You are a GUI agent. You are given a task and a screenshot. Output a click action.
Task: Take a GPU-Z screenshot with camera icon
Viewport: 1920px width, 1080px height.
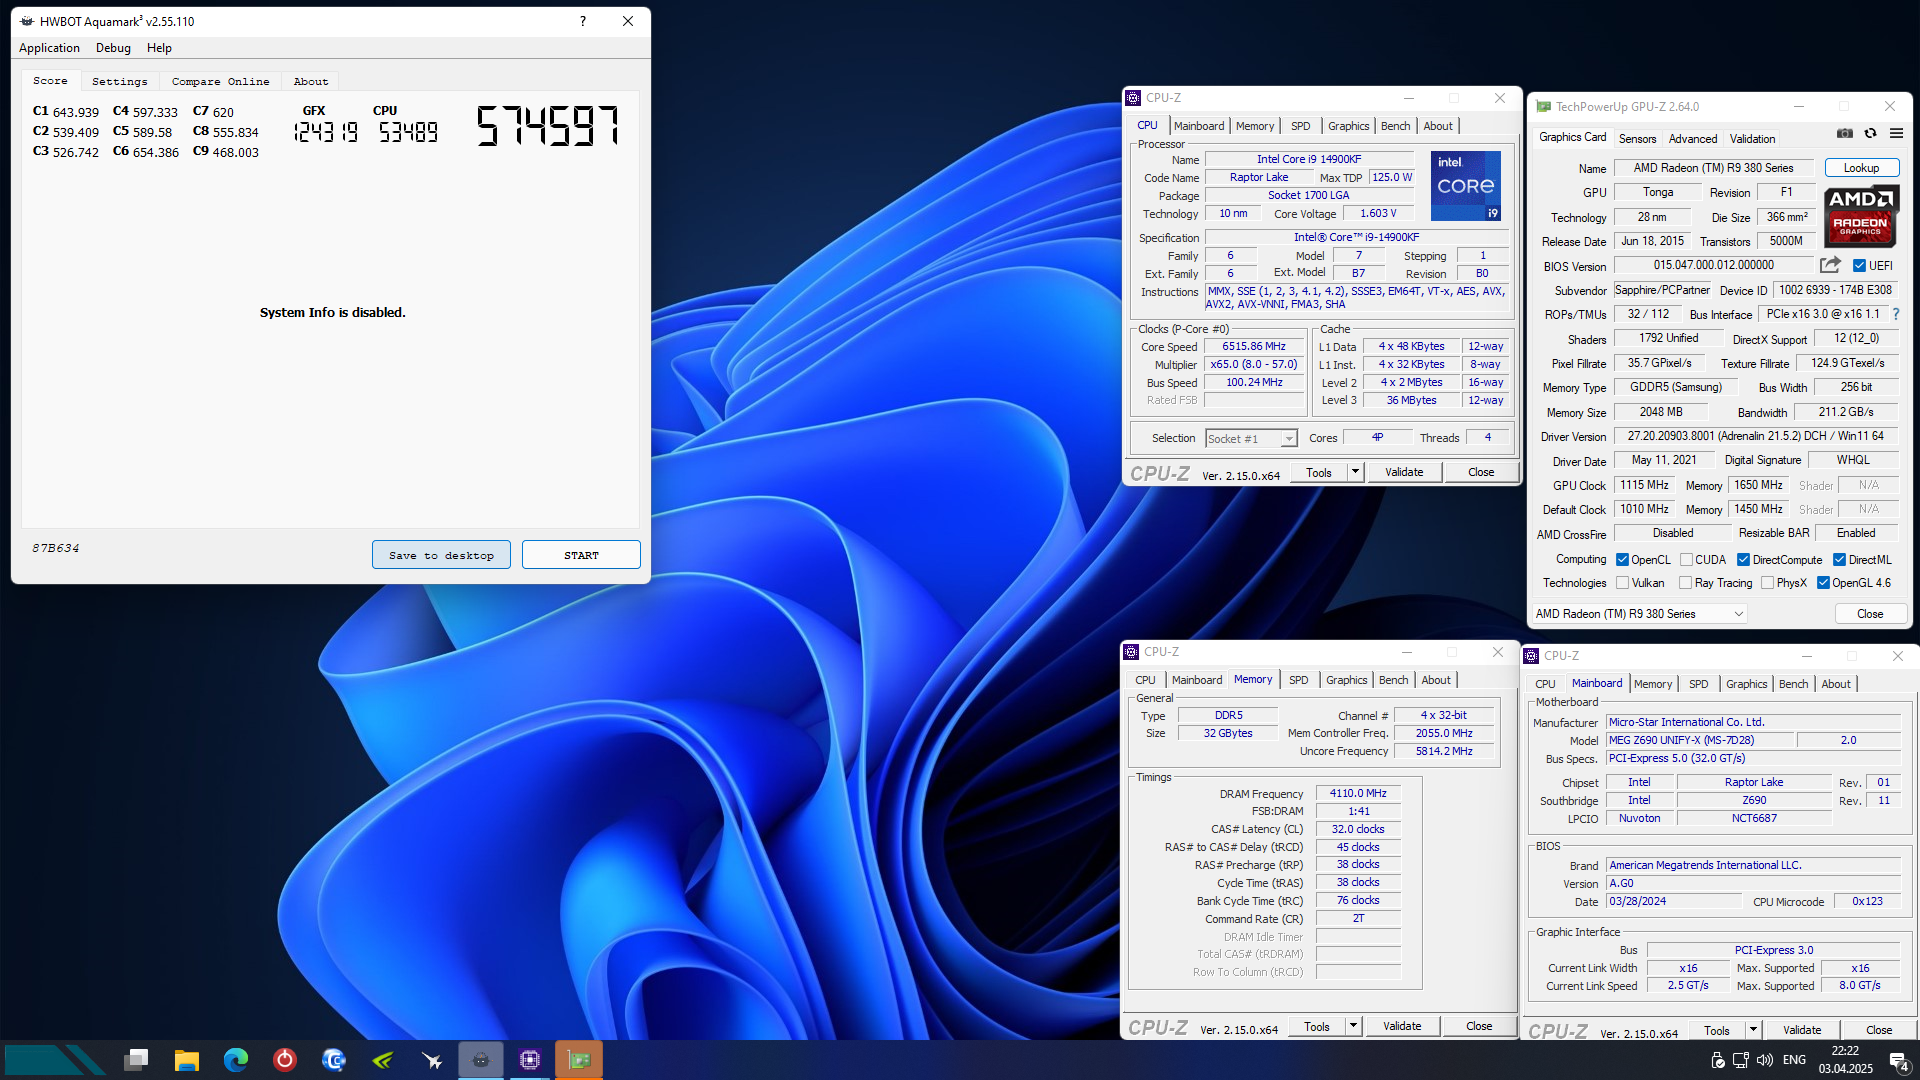coord(1845,133)
